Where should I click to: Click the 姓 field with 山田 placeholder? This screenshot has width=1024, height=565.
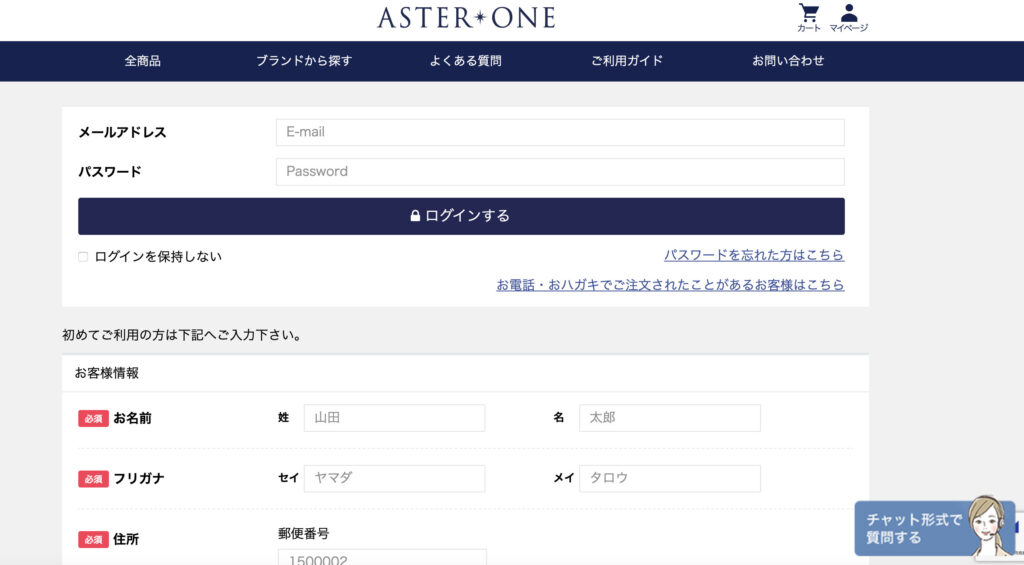click(x=394, y=417)
